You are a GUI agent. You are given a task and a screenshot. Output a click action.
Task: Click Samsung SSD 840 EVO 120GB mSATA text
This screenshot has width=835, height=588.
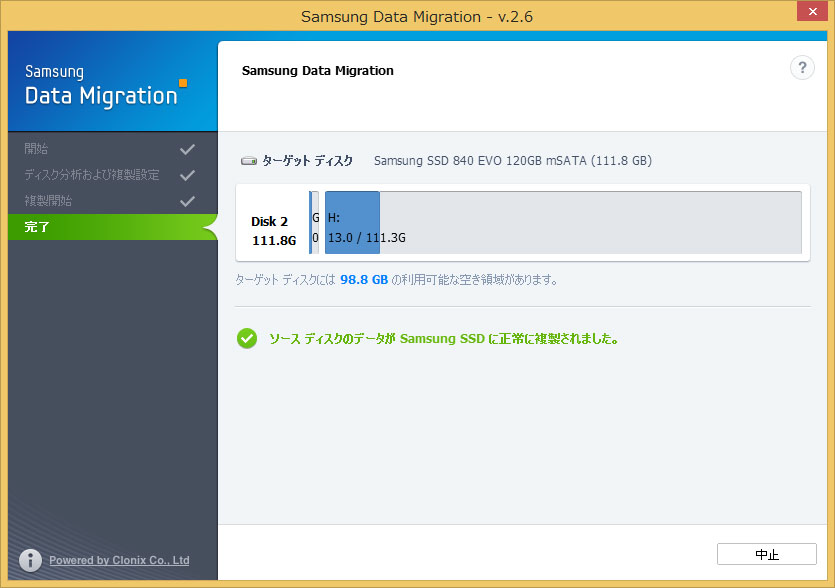click(513, 161)
